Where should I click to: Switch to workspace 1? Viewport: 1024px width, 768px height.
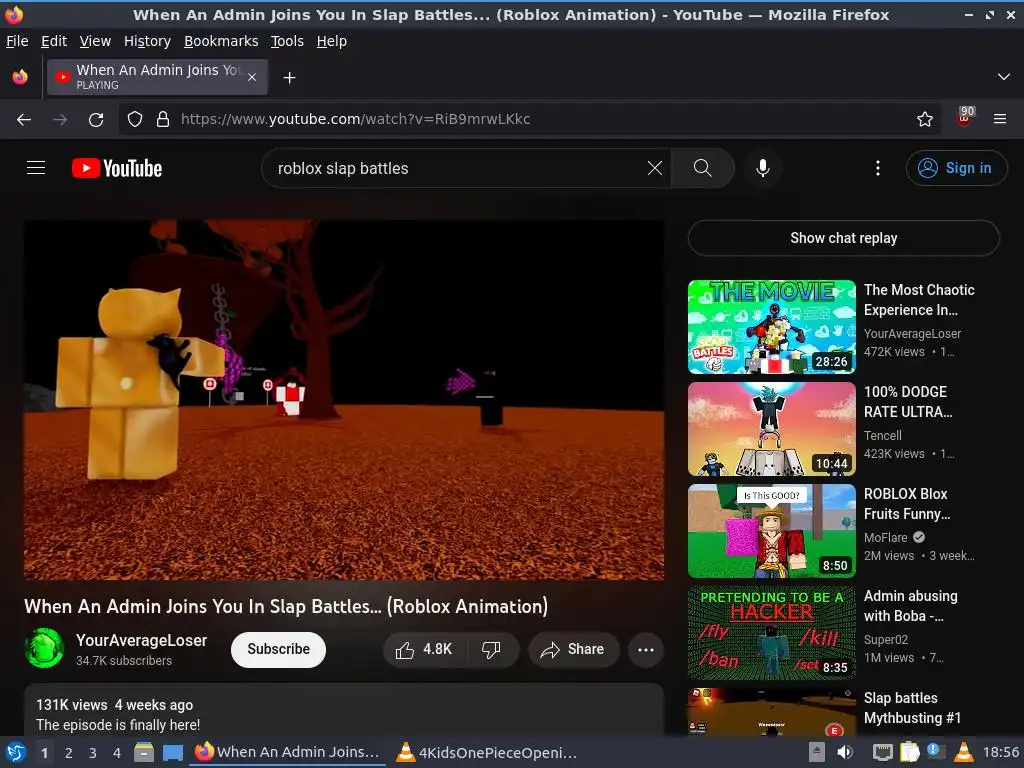[x=44, y=753]
